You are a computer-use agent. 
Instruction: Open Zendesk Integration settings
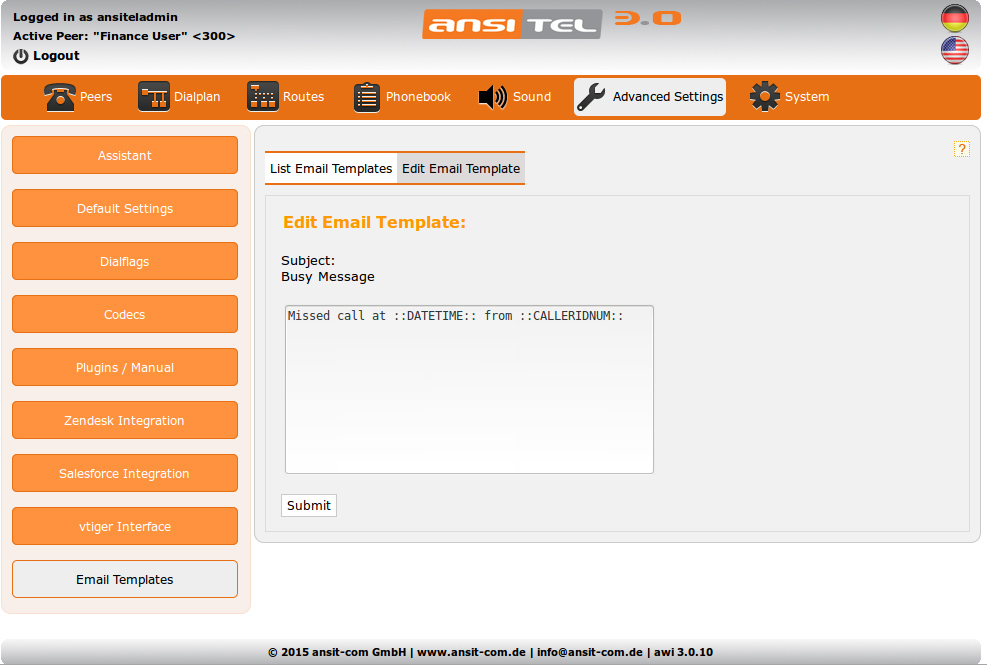[x=125, y=421]
